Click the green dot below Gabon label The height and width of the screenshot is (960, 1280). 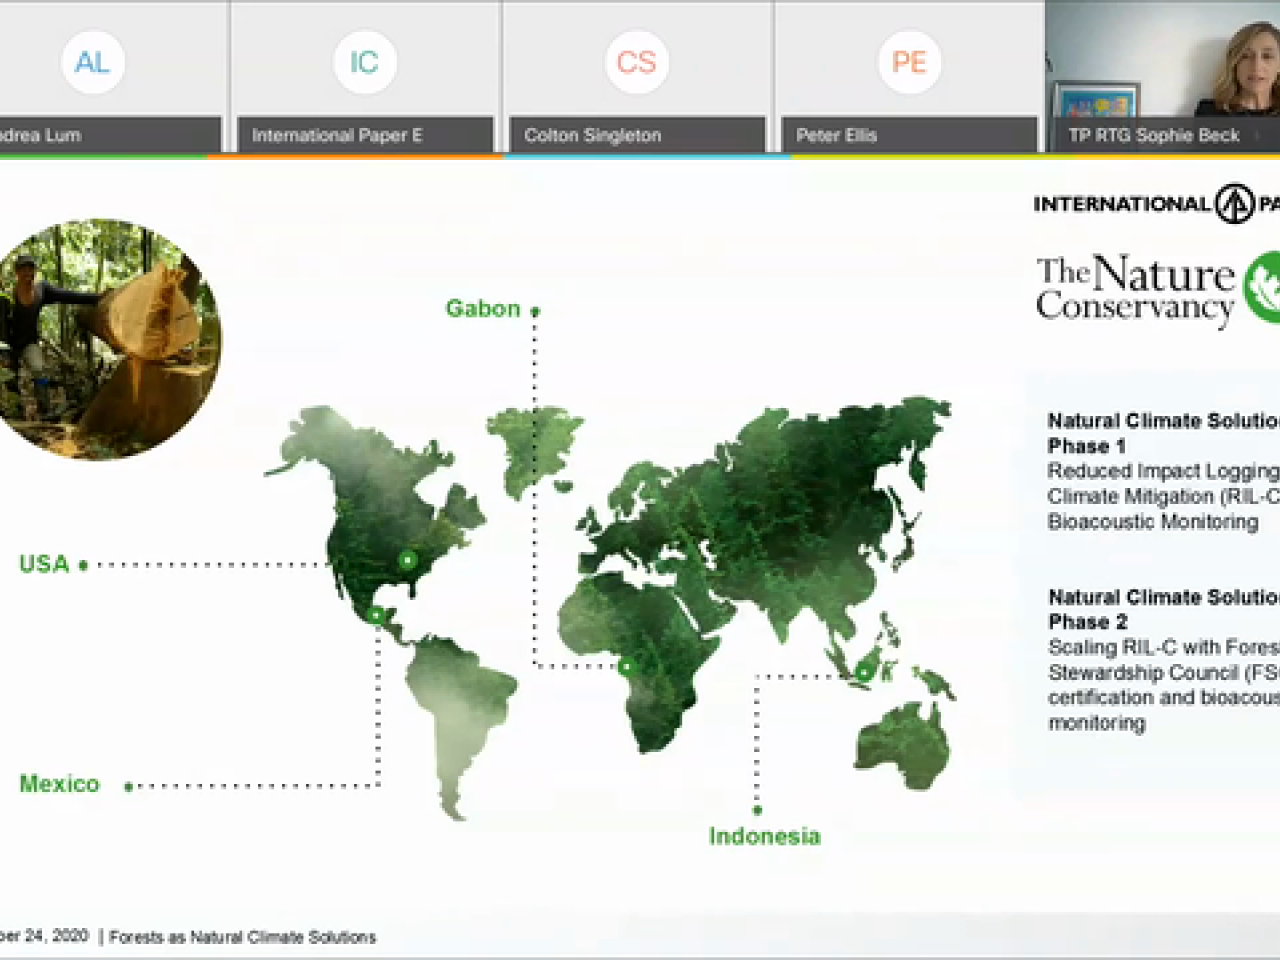coord(535,311)
